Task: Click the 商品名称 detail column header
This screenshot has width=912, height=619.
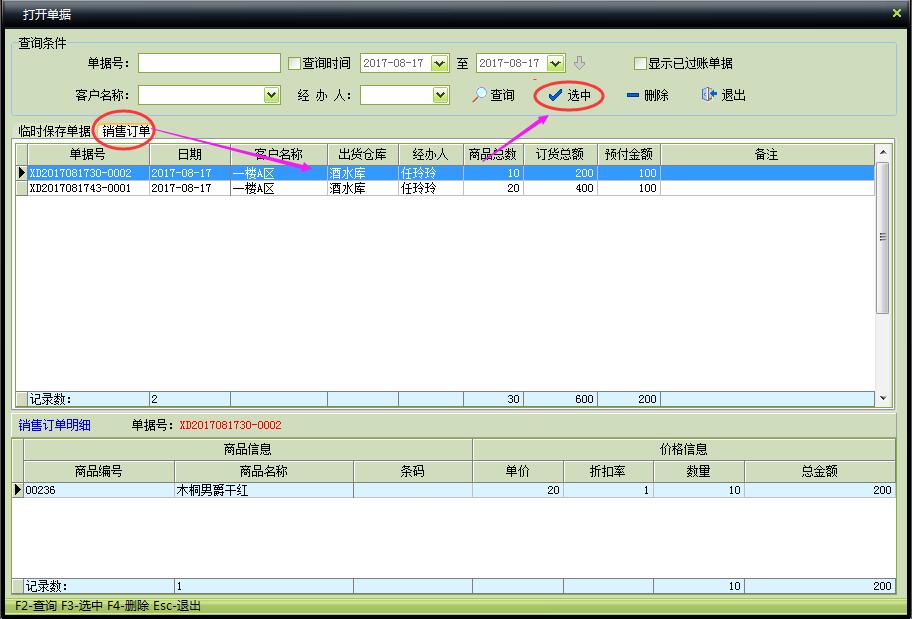Action: click(263, 471)
